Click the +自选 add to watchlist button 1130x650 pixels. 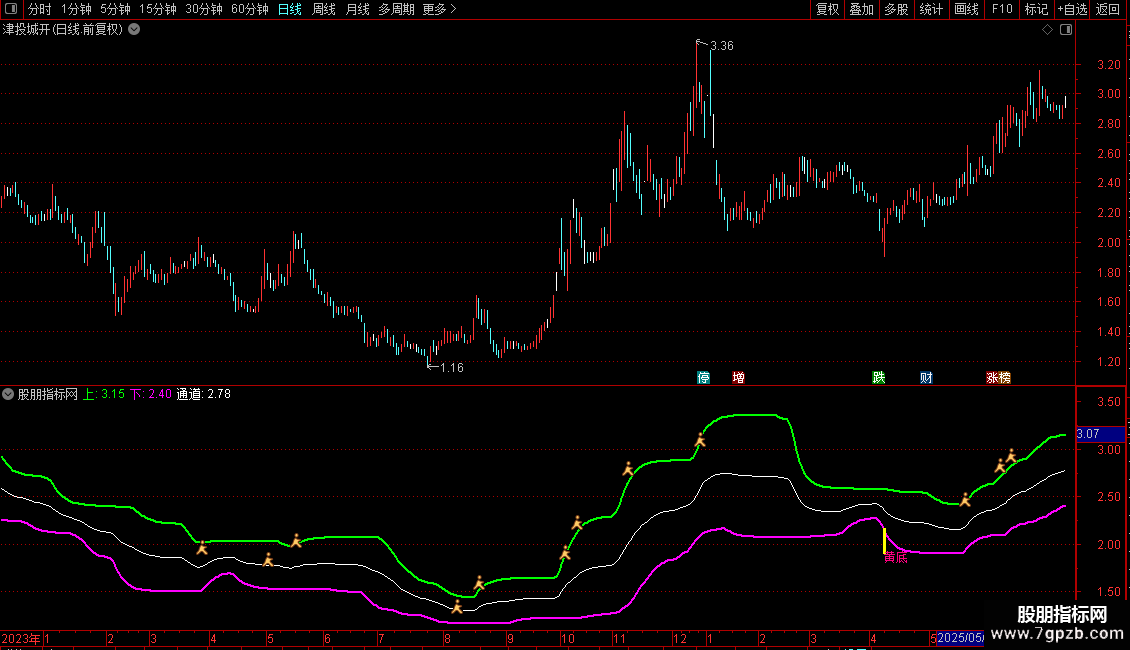(x=1071, y=10)
